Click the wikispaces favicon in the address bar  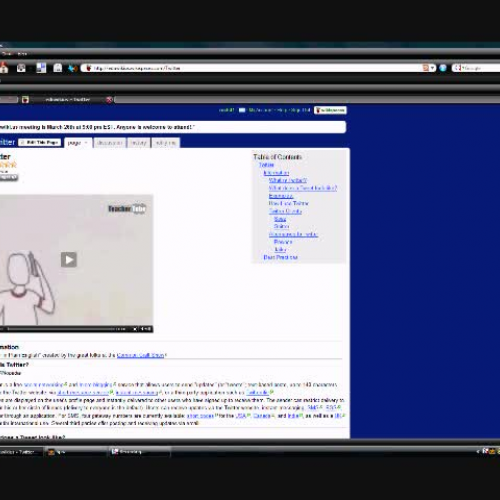tap(89, 68)
